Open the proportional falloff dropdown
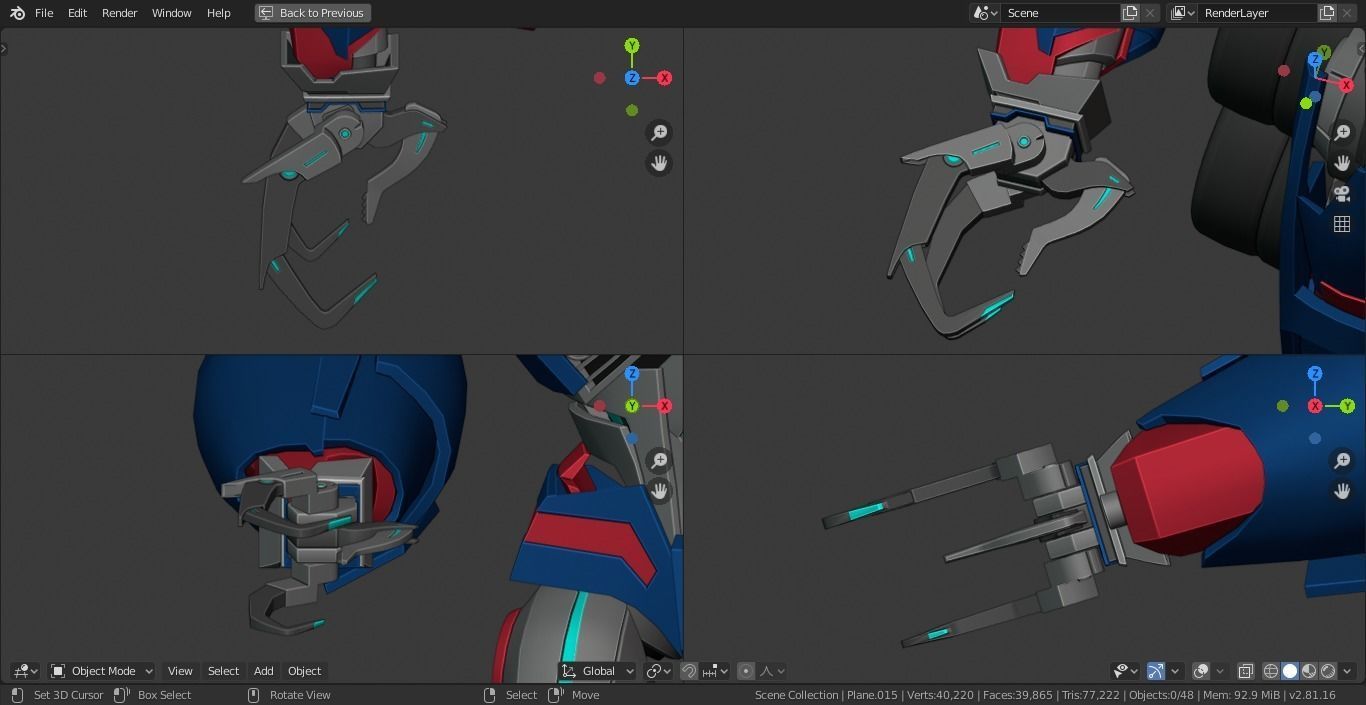This screenshot has width=1366, height=705. [772, 671]
